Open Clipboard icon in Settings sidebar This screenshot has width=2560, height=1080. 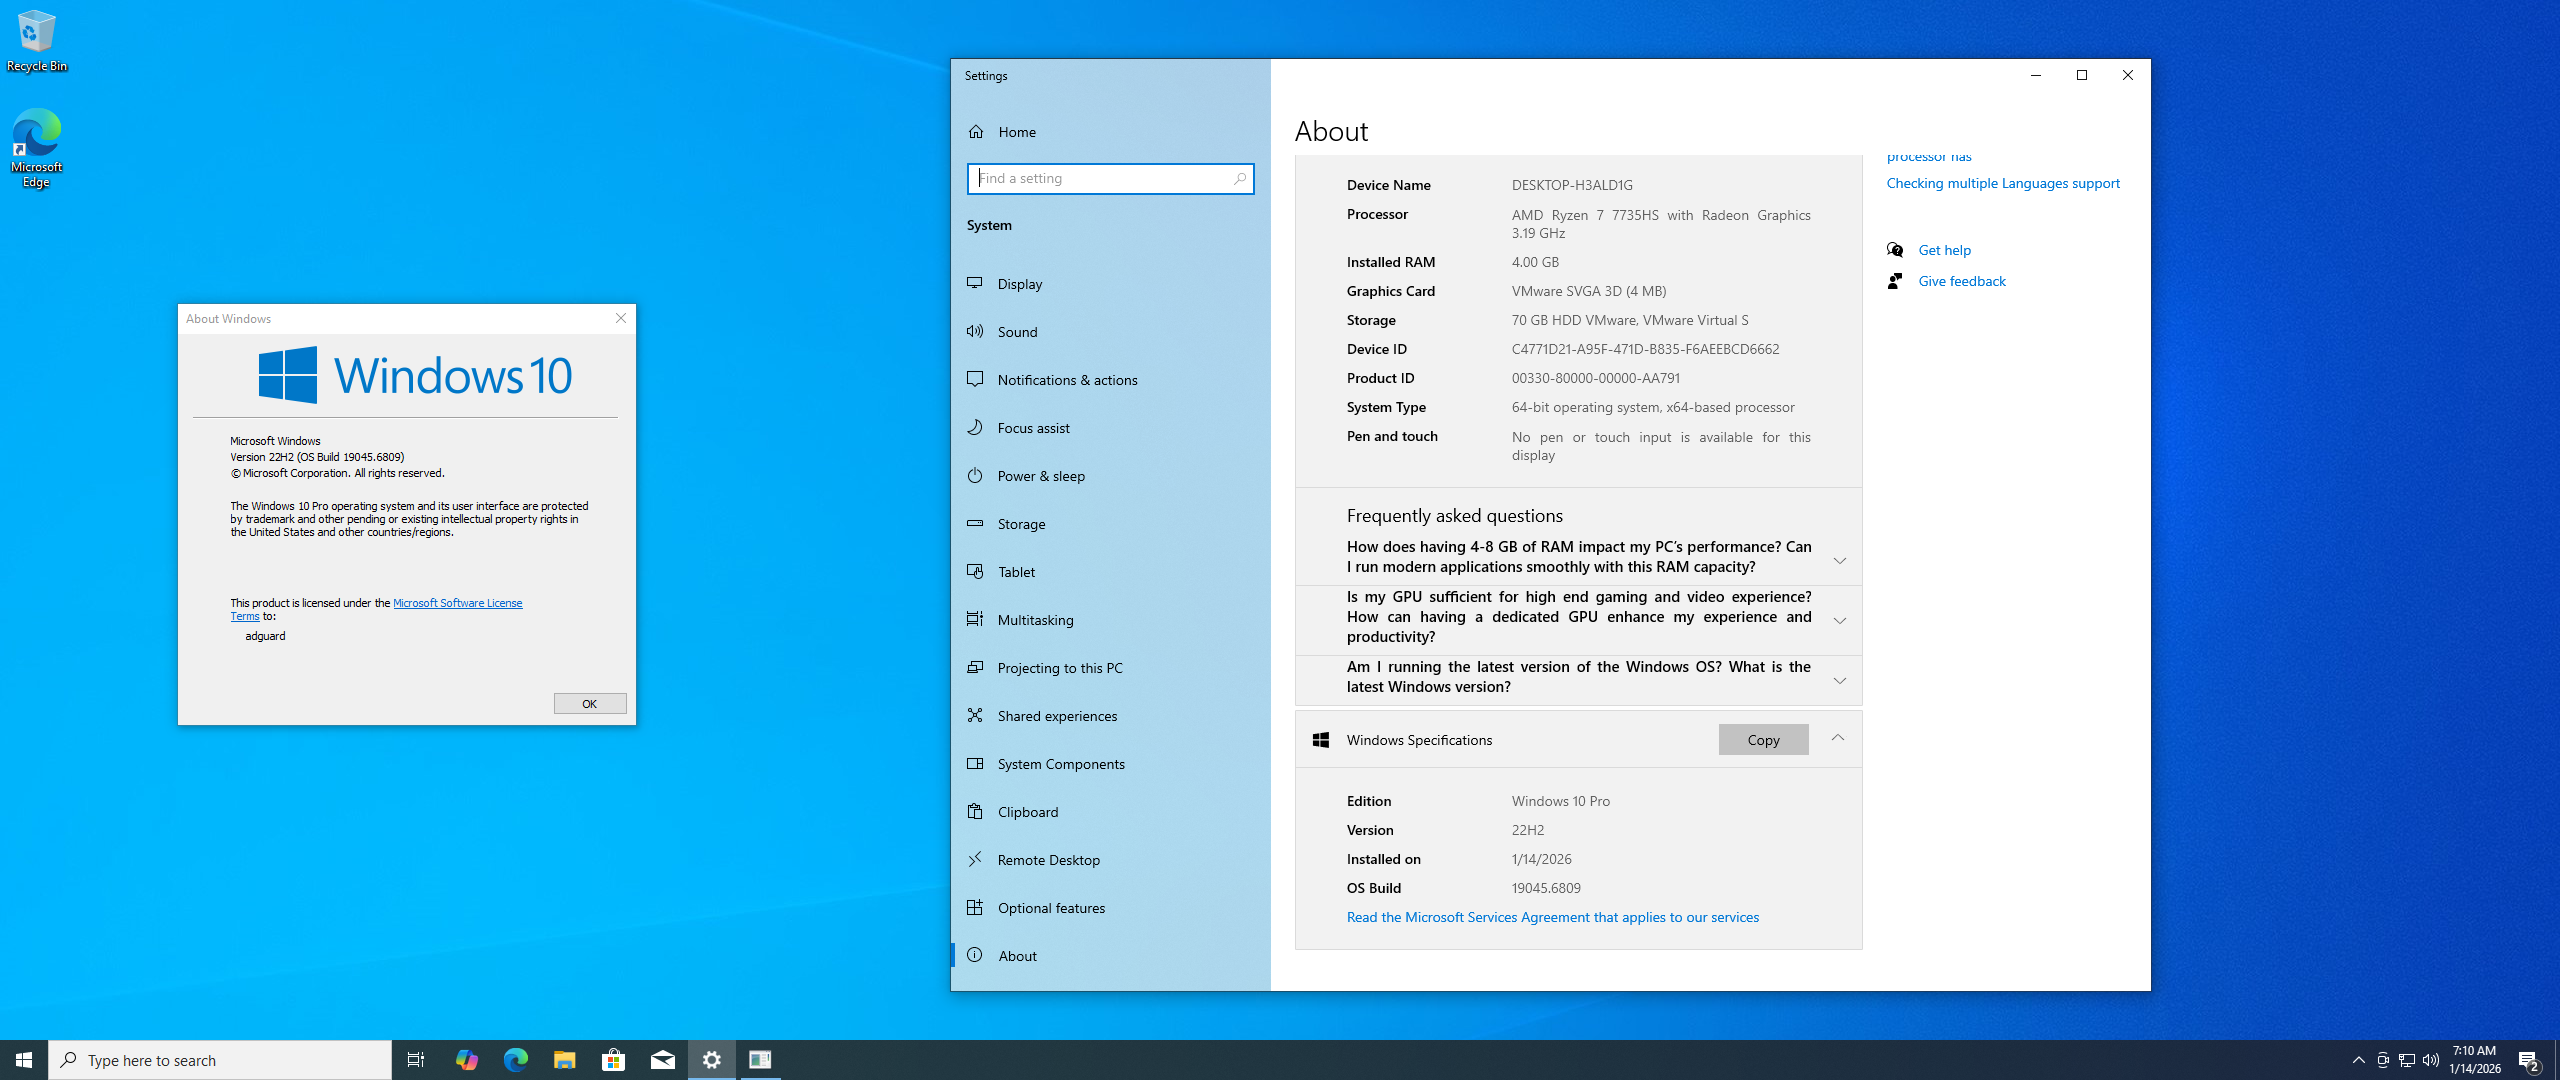point(975,812)
